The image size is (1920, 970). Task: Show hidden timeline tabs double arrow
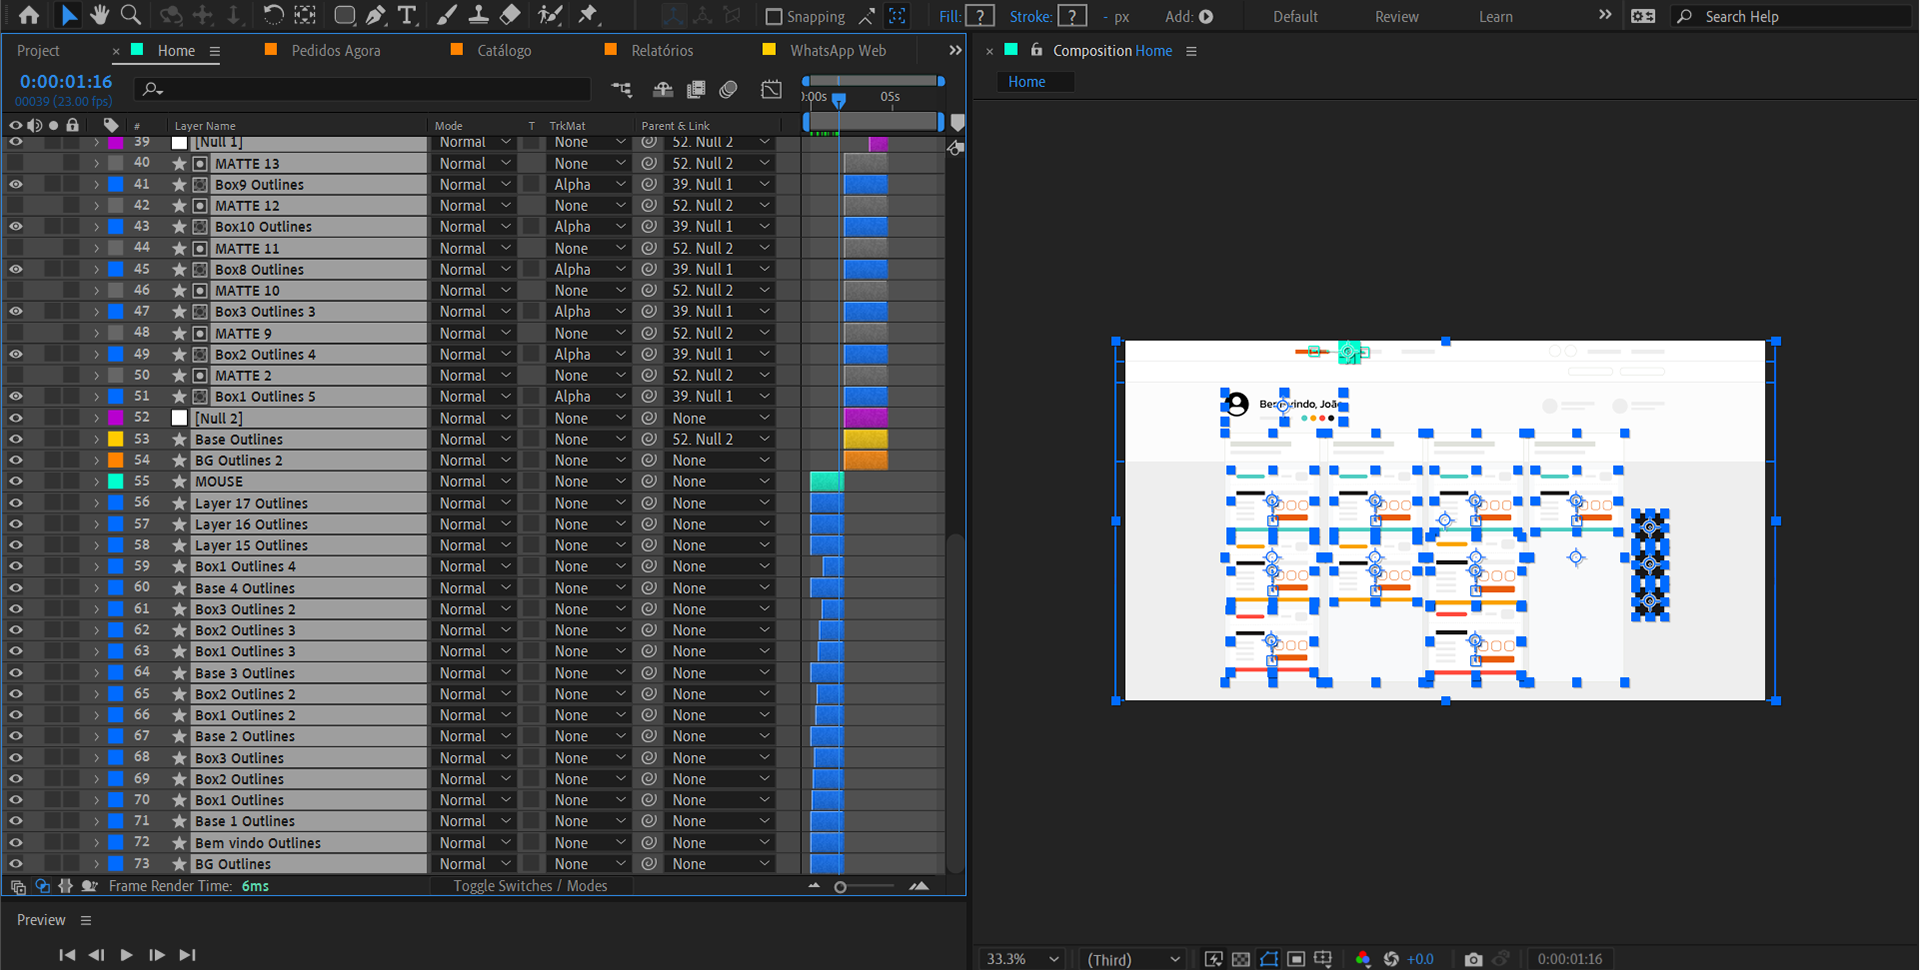click(x=955, y=50)
